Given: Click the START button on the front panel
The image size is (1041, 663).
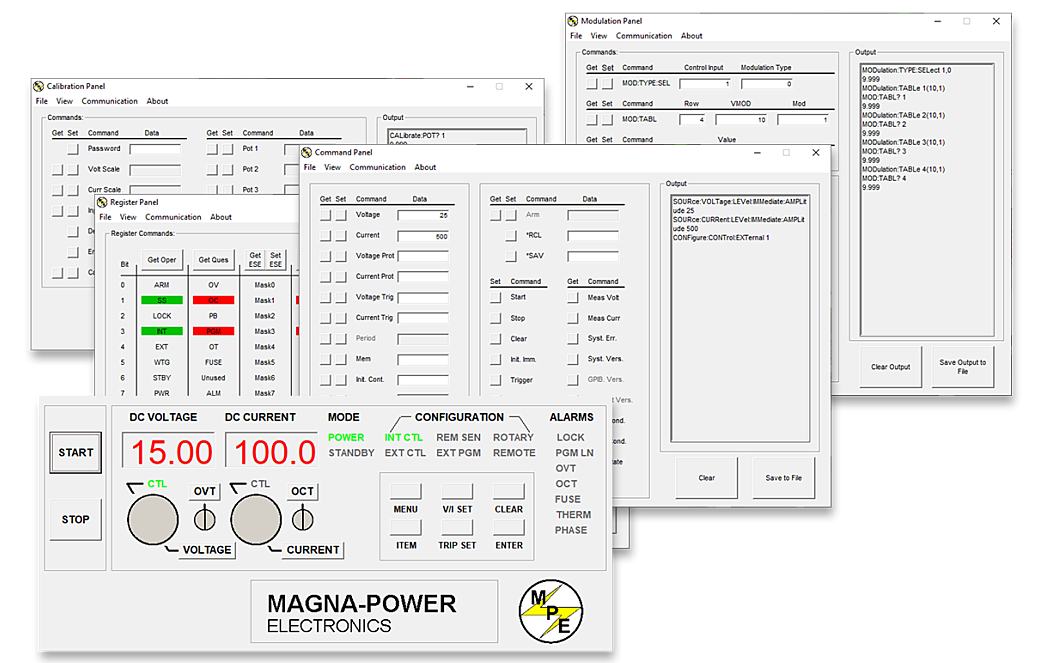Looking at the screenshot, I should click(x=76, y=453).
